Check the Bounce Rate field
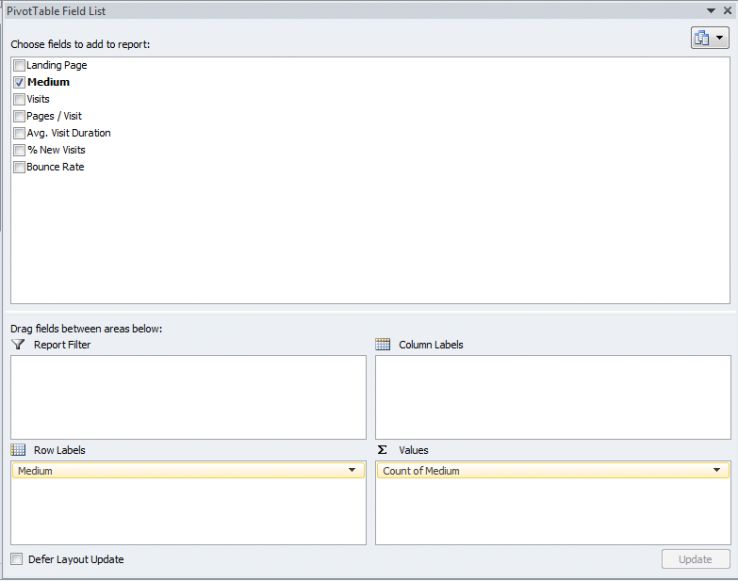The width and height of the screenshot is (738, 581). (x=20, y=167)
